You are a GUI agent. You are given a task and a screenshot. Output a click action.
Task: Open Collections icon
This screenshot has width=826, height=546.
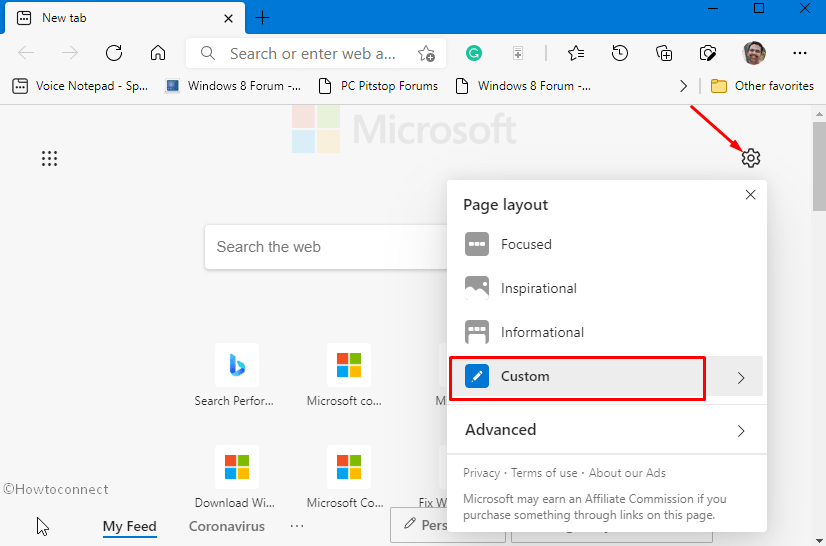[x=664, y=53]
